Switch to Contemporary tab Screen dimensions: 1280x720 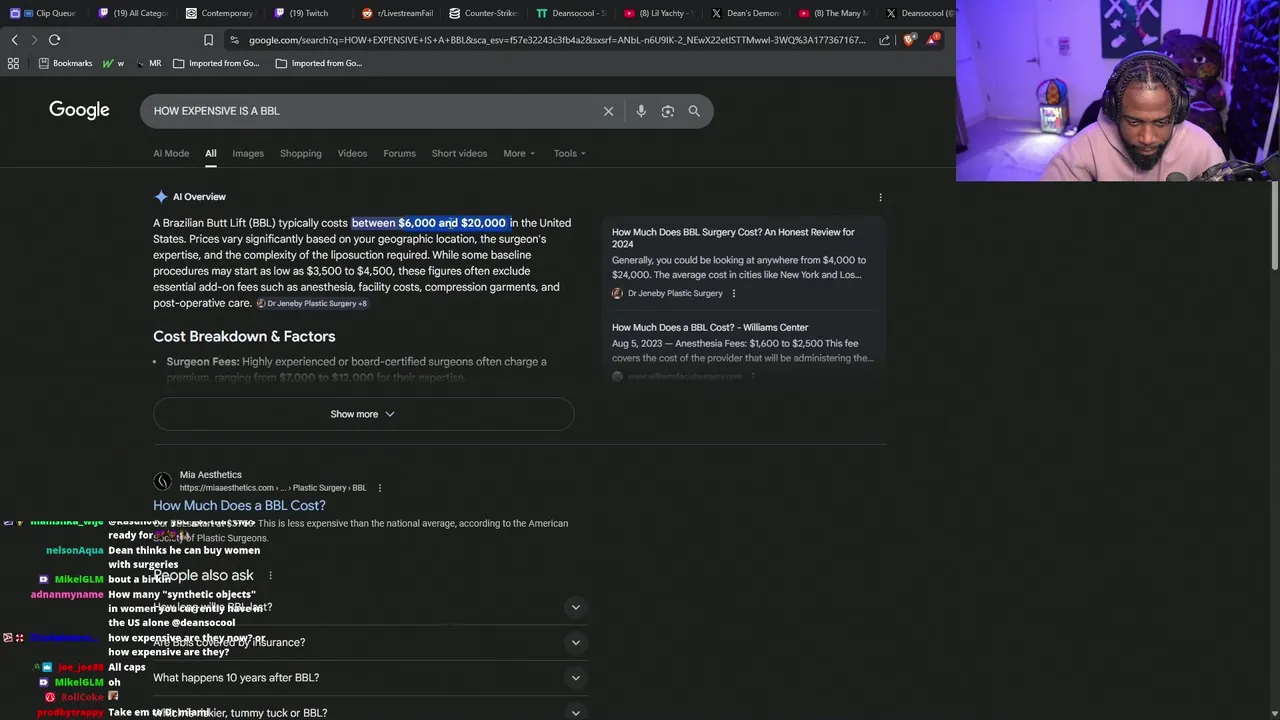pos(221,13)
